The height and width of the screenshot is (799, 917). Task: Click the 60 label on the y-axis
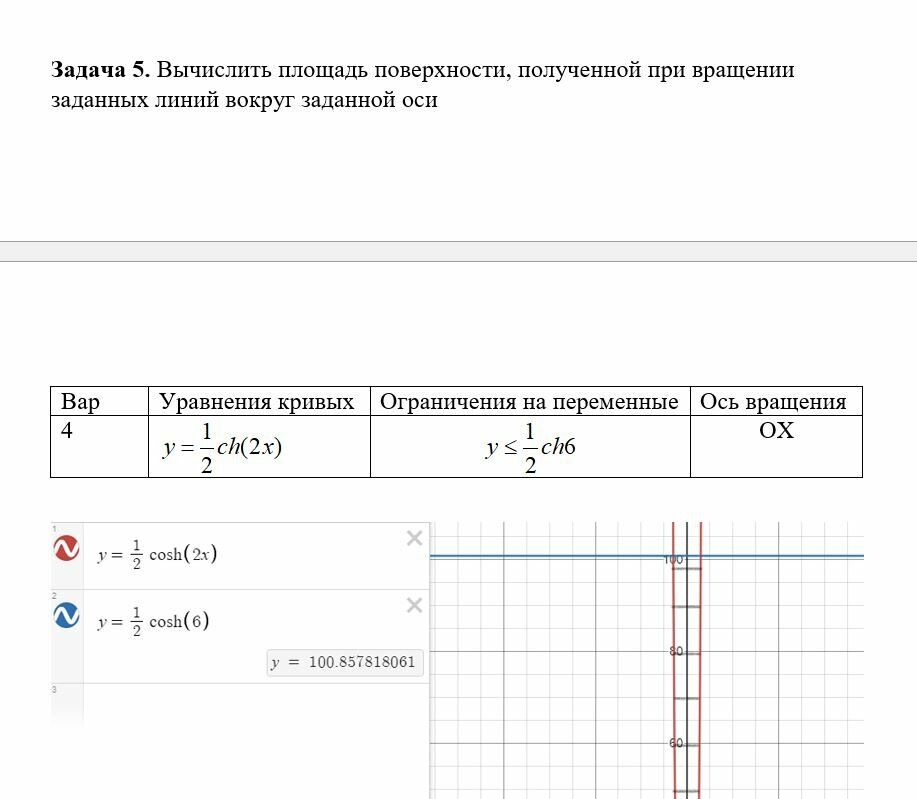point(676,743)
